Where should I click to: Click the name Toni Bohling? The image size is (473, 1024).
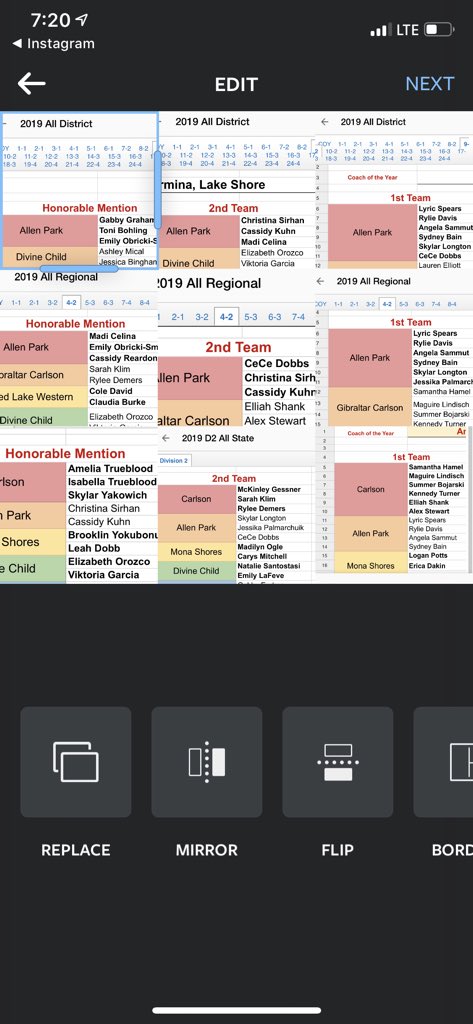pyautogui.click(x=123, y=231)
